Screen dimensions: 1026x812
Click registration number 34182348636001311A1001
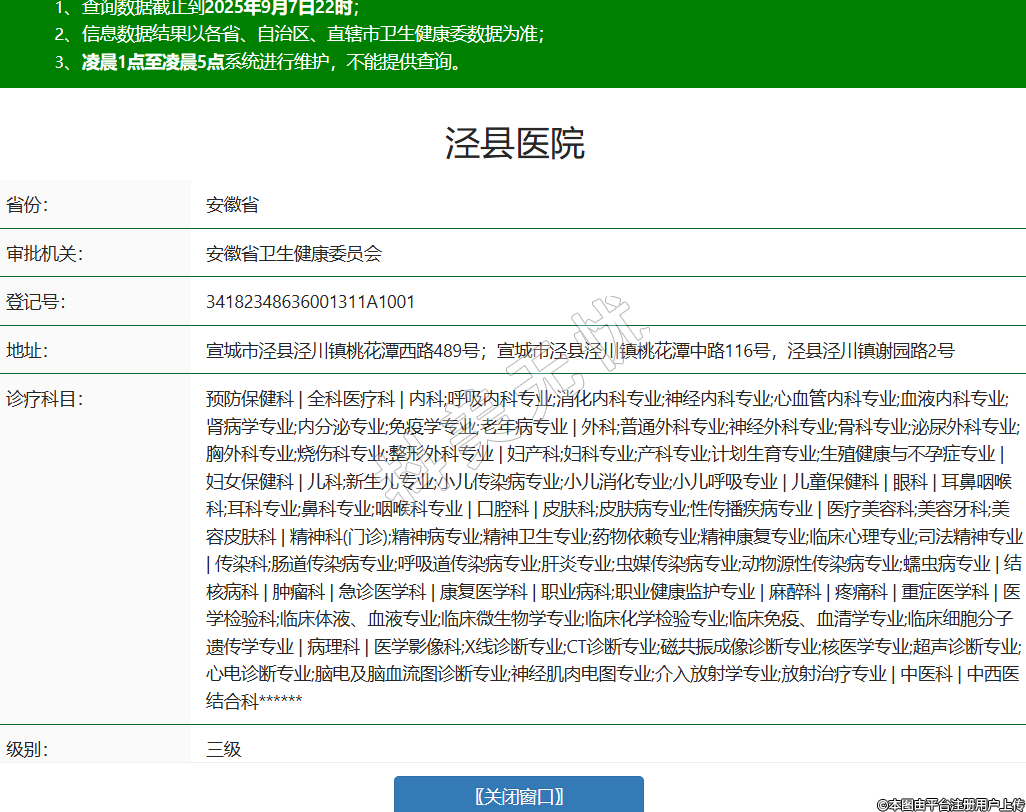pos(310,302)
